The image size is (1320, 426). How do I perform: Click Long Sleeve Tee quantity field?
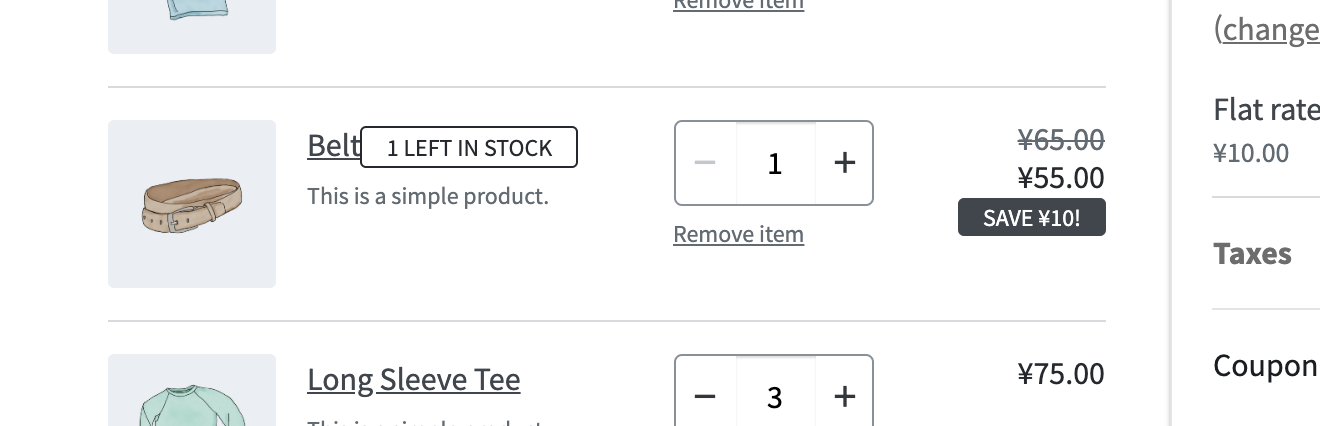pos(775,397)
